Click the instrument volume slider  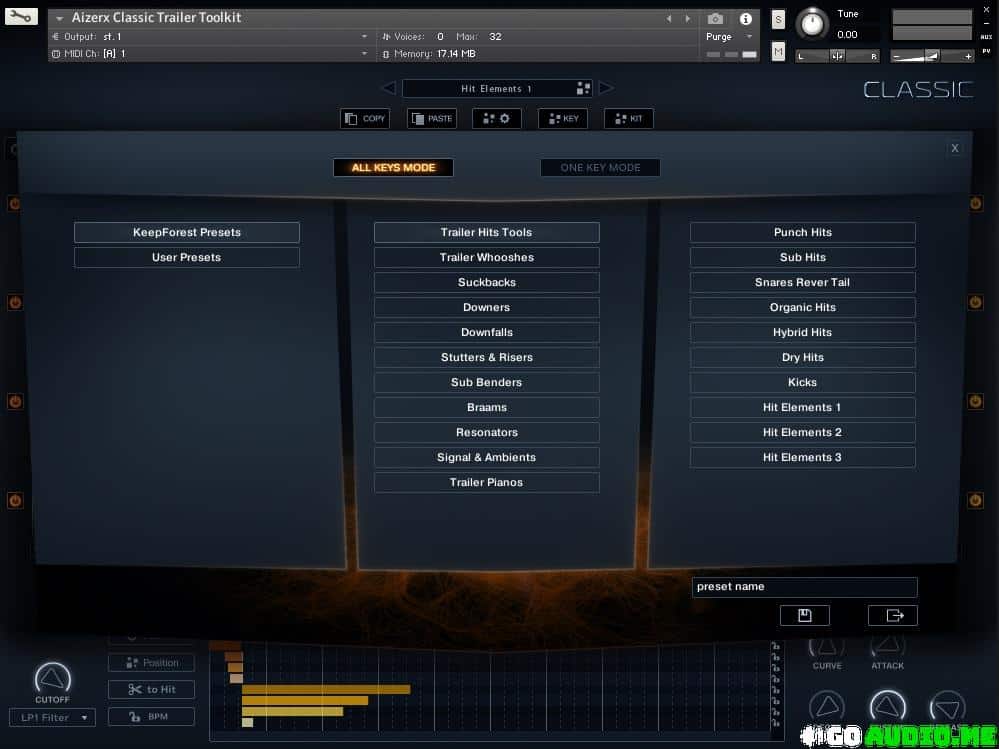tap(931, 57)
